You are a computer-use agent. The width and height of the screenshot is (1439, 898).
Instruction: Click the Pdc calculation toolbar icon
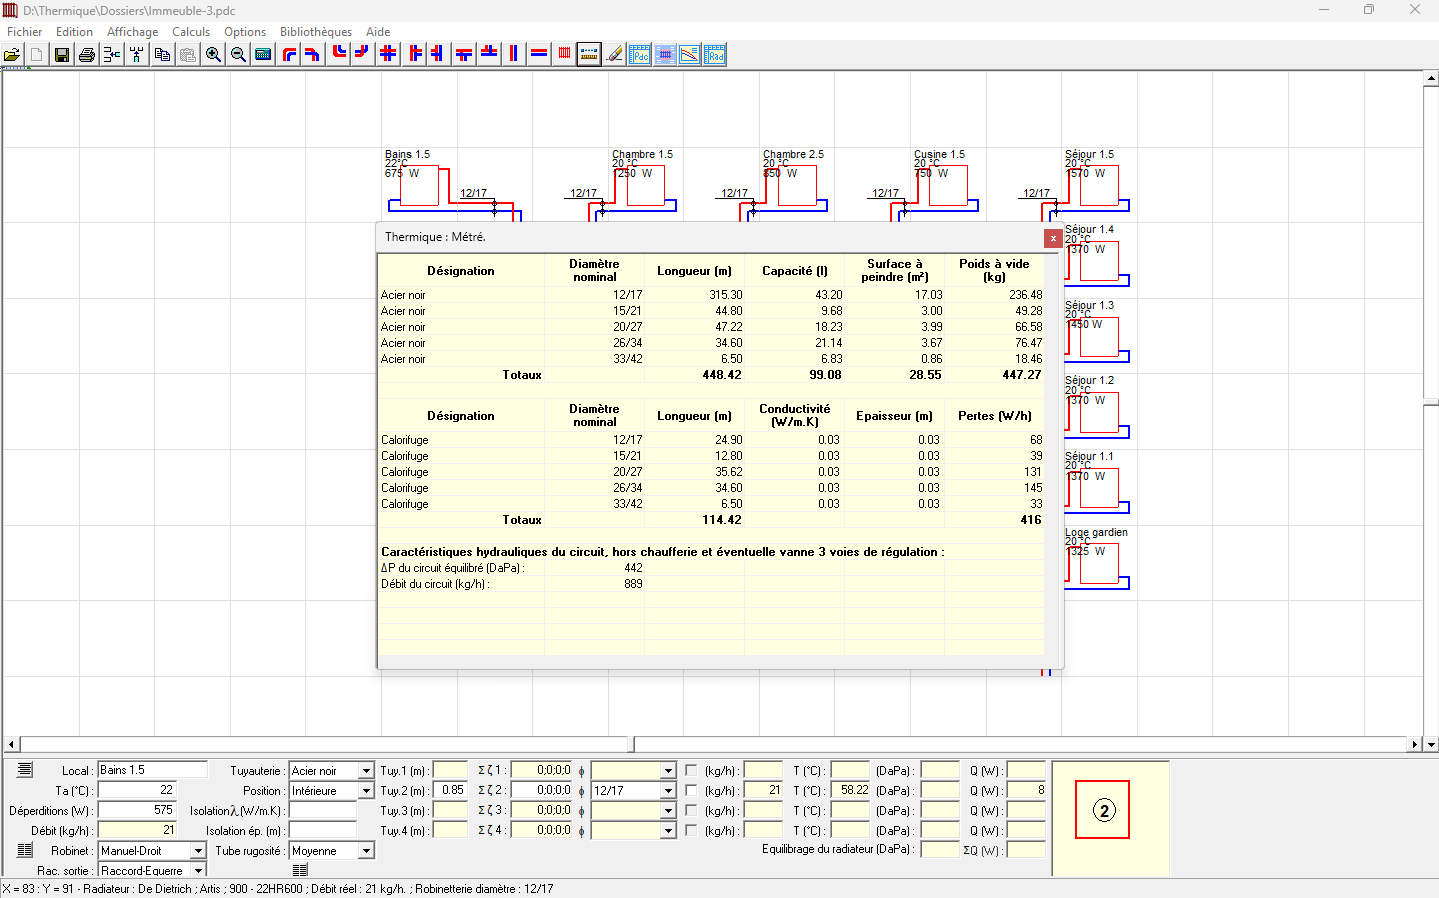639,55
